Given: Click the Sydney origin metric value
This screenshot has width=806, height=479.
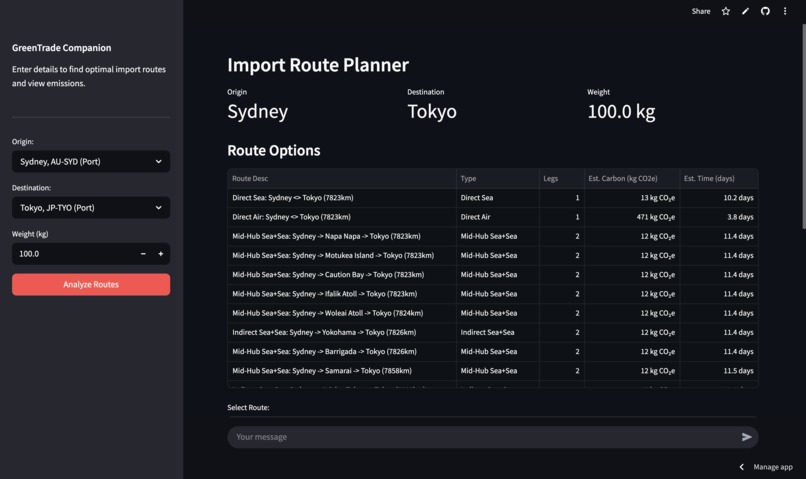Looking at the screenshot, I should pyautogui.click(x=258, y=112).
